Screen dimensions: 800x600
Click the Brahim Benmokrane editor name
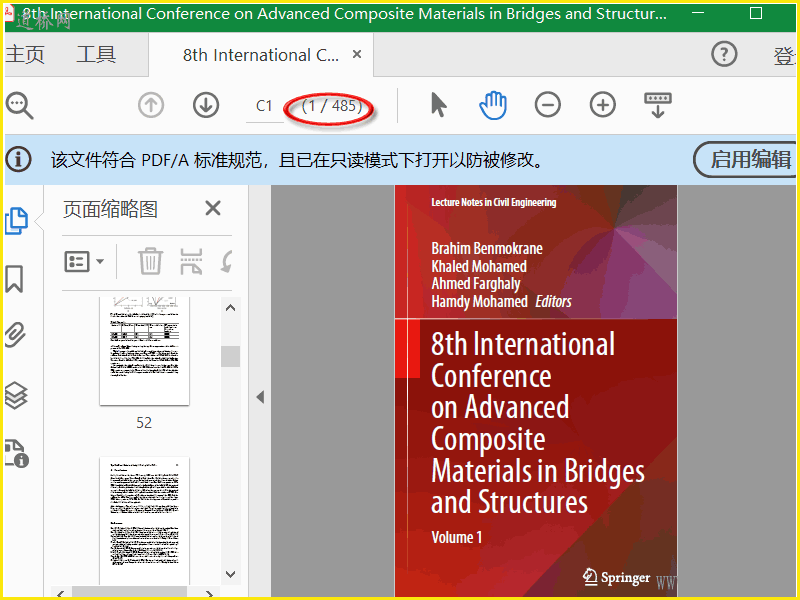pos(487,248)
